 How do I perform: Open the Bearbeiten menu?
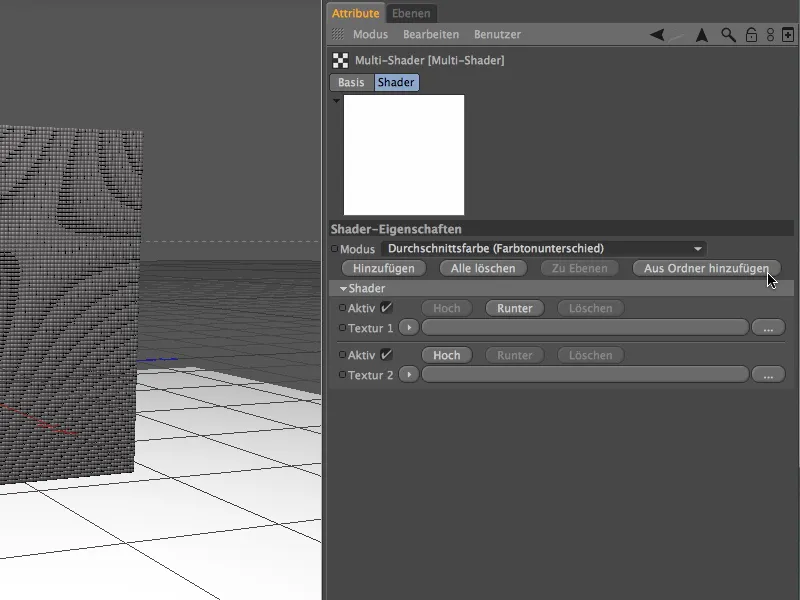[x=431, y=34]
